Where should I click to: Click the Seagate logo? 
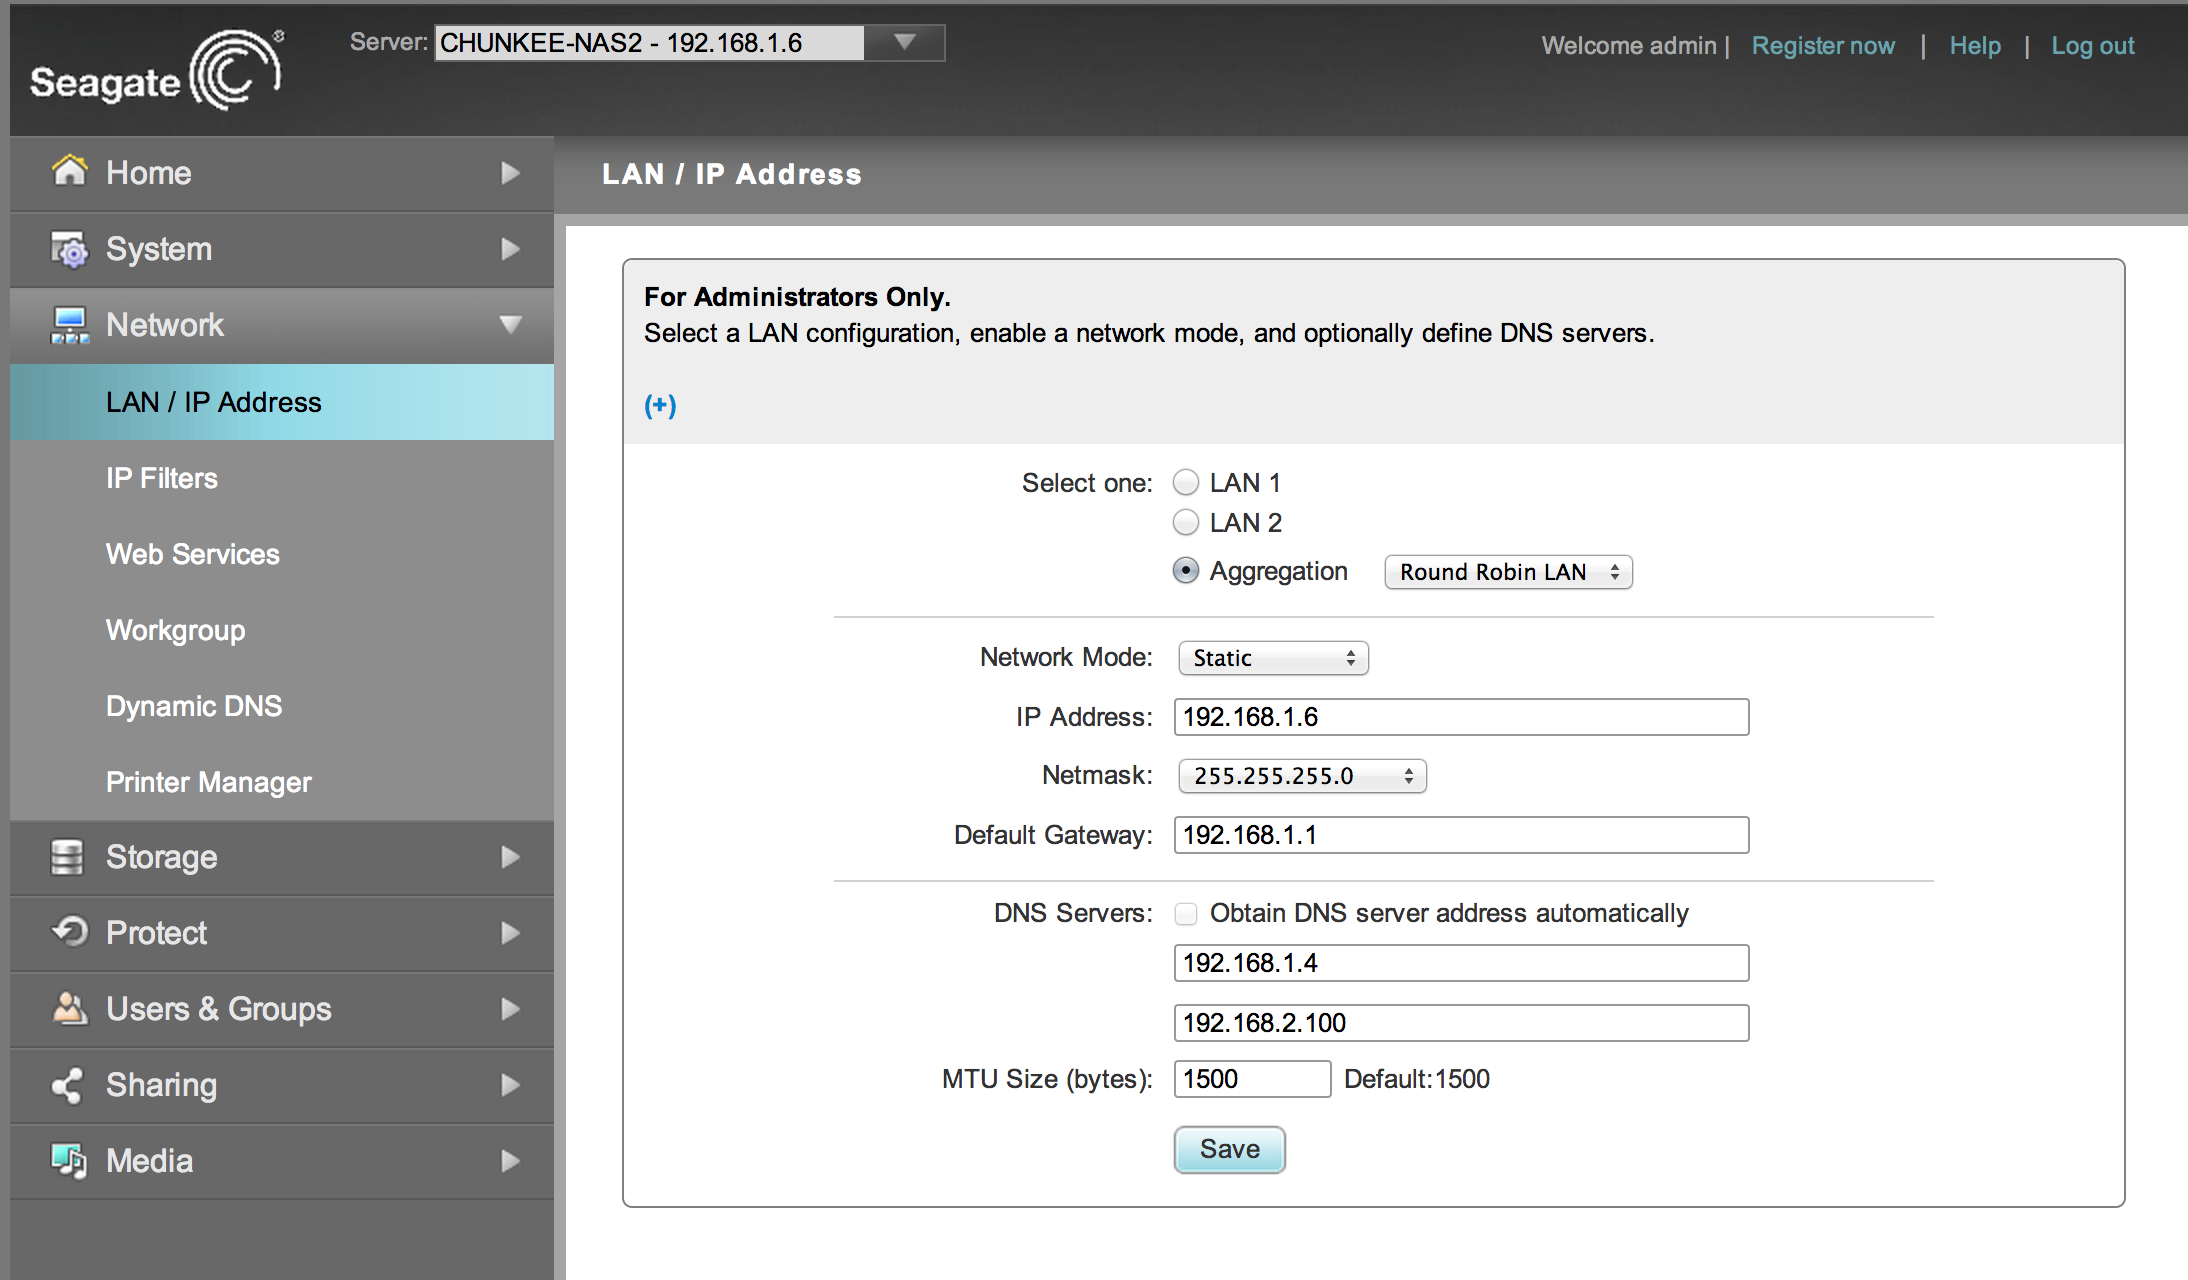click(x=156, y=70)
